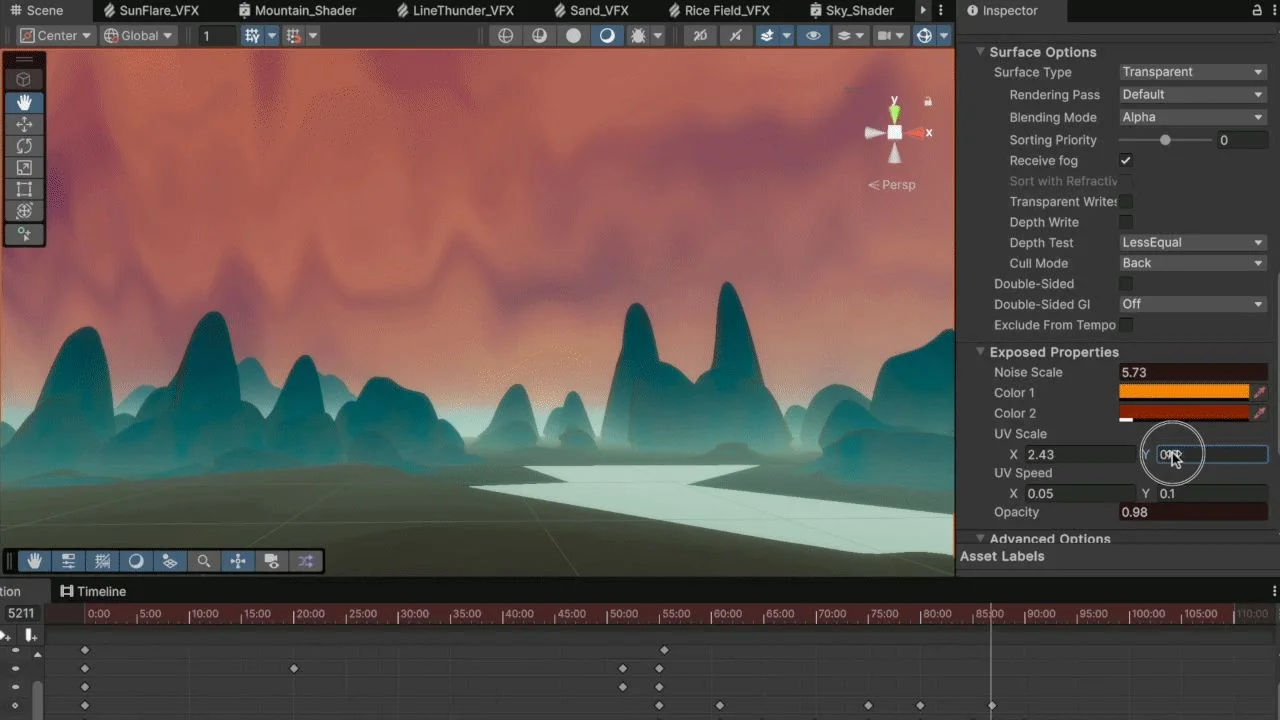The width and height of the screenshot is (1280, 720).
Task: Open the orange Color 1 swatch
Action: pyautogui.click(x=1184, y=393)
